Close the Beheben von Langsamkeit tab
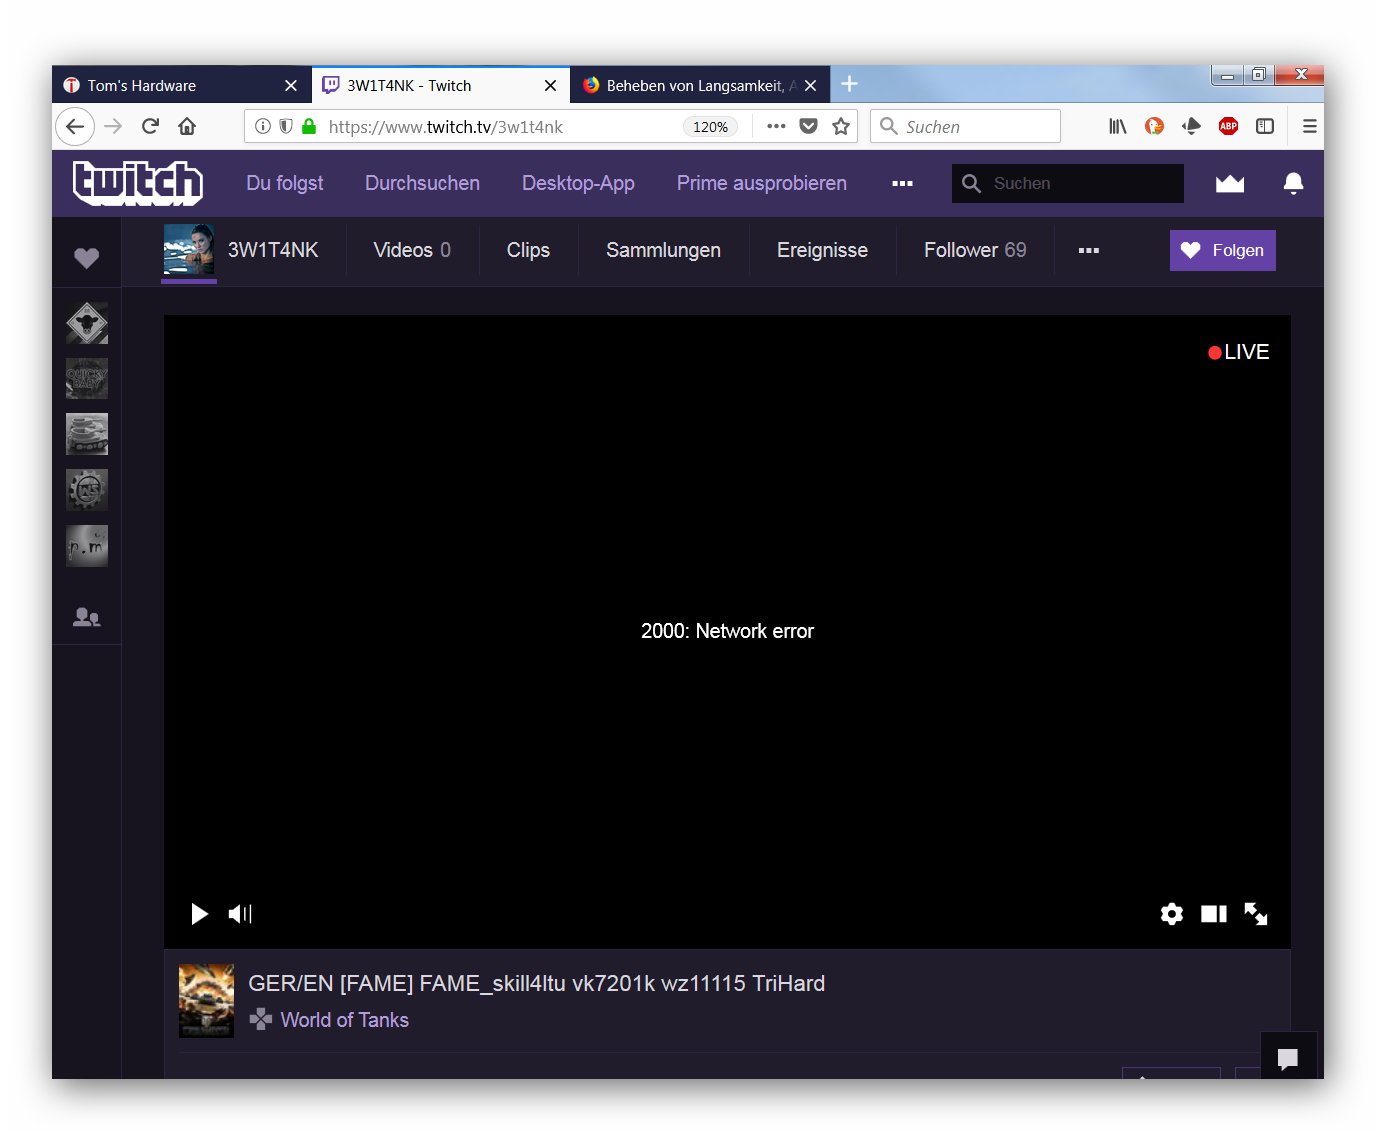 tap(810, 86)
